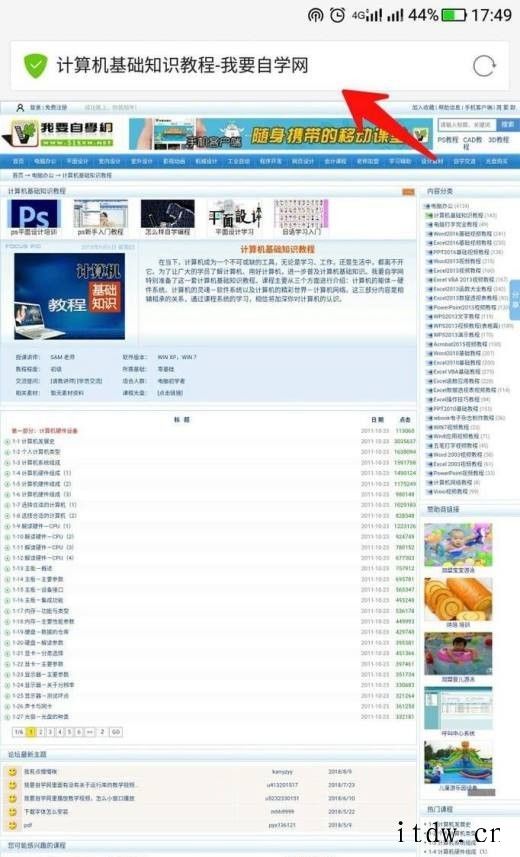Expand lesson 1-17 内存 plus icon
This screenshot has width=520, height=857.
(x=8, y=611)
